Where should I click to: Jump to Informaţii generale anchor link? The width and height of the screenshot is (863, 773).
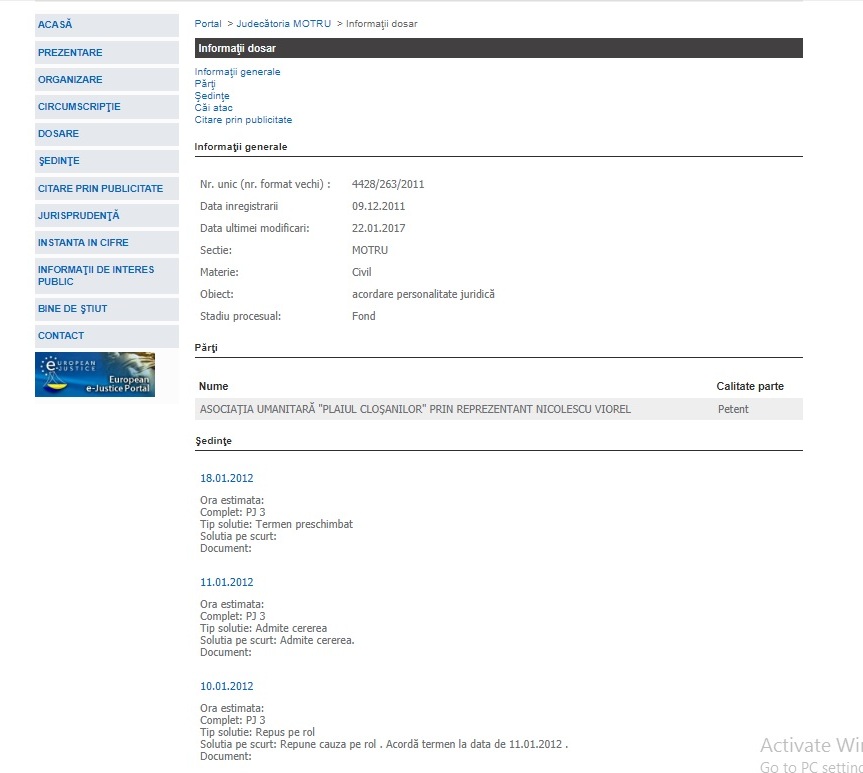[x=237, y=72]
